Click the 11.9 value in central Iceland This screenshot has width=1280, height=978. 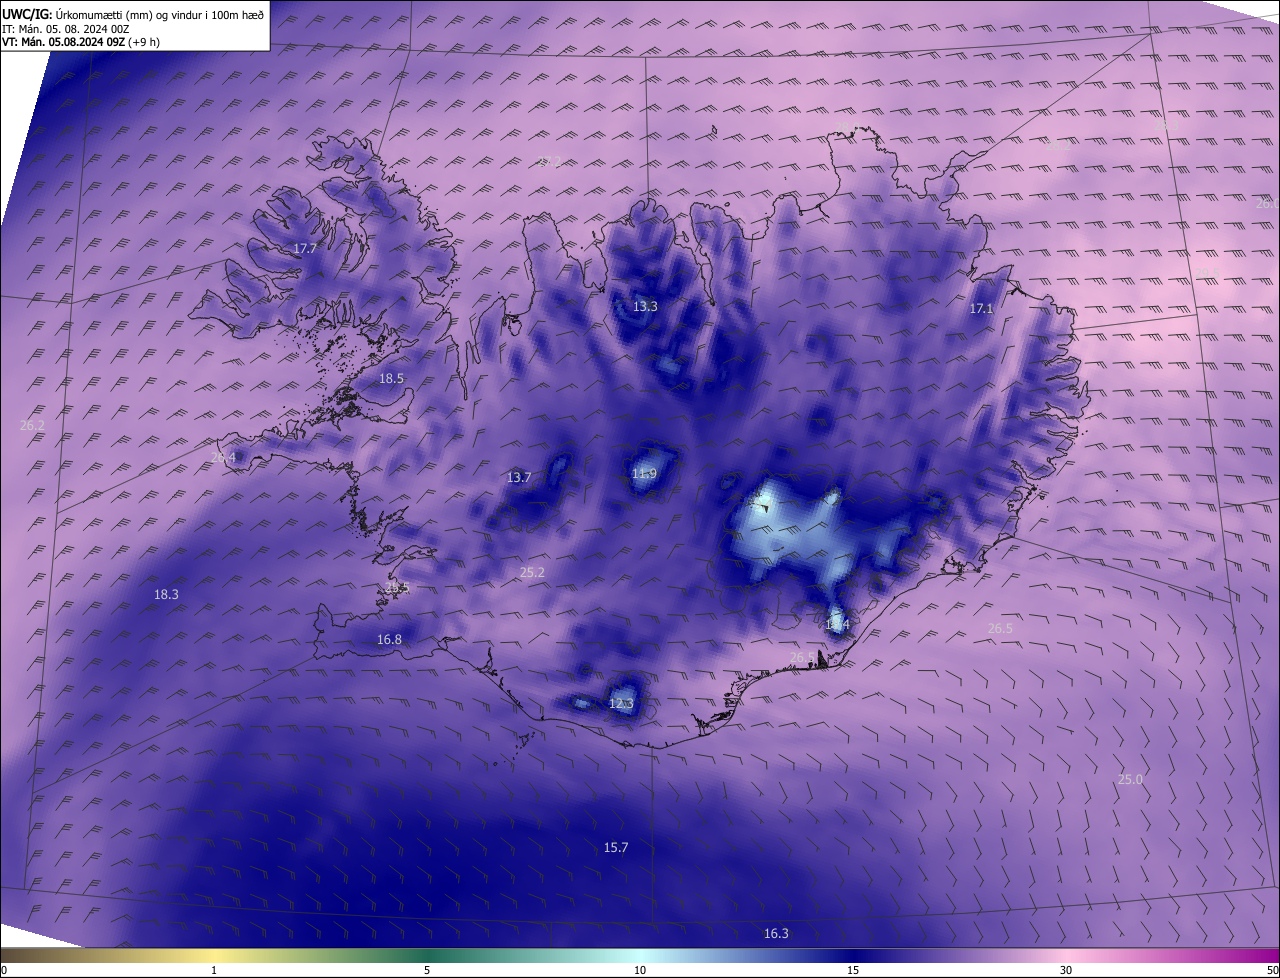(x=644, y=474)
